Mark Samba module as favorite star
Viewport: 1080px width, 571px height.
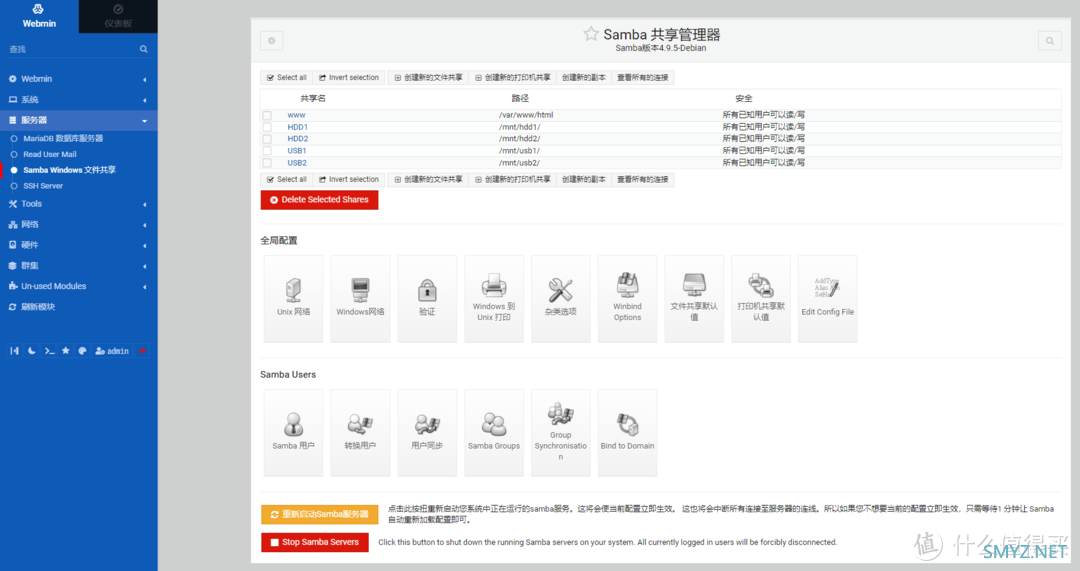pyautogui.click(x=591, y=34)
